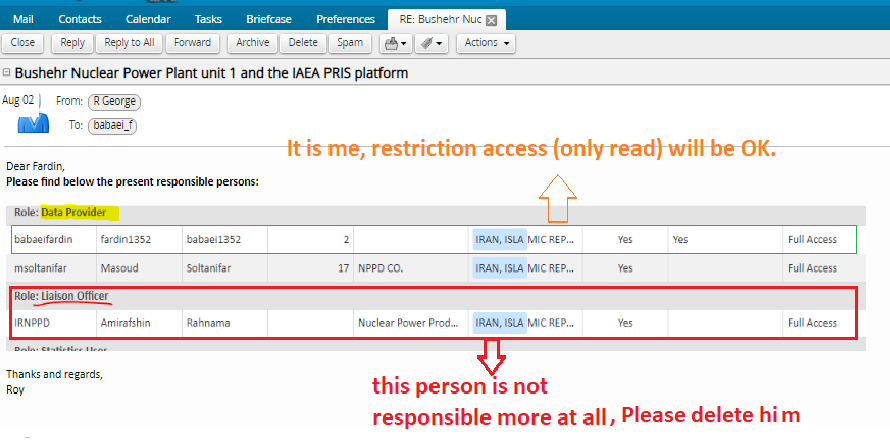Forward this email
The image size is (890, 441).
click(x=192, y=43)
